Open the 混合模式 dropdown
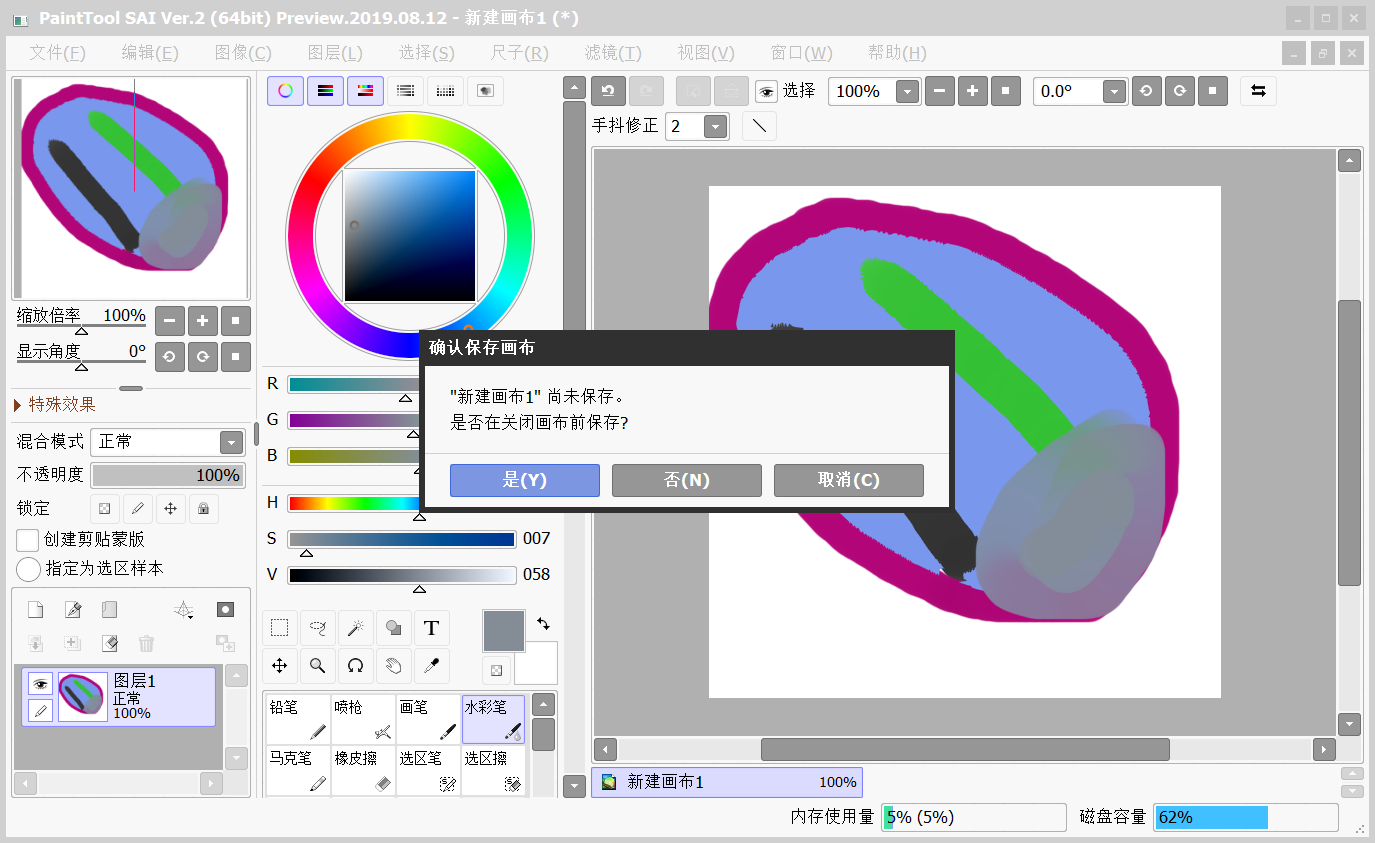Screen dimensions: 1375x843 (x=231, y=442)
